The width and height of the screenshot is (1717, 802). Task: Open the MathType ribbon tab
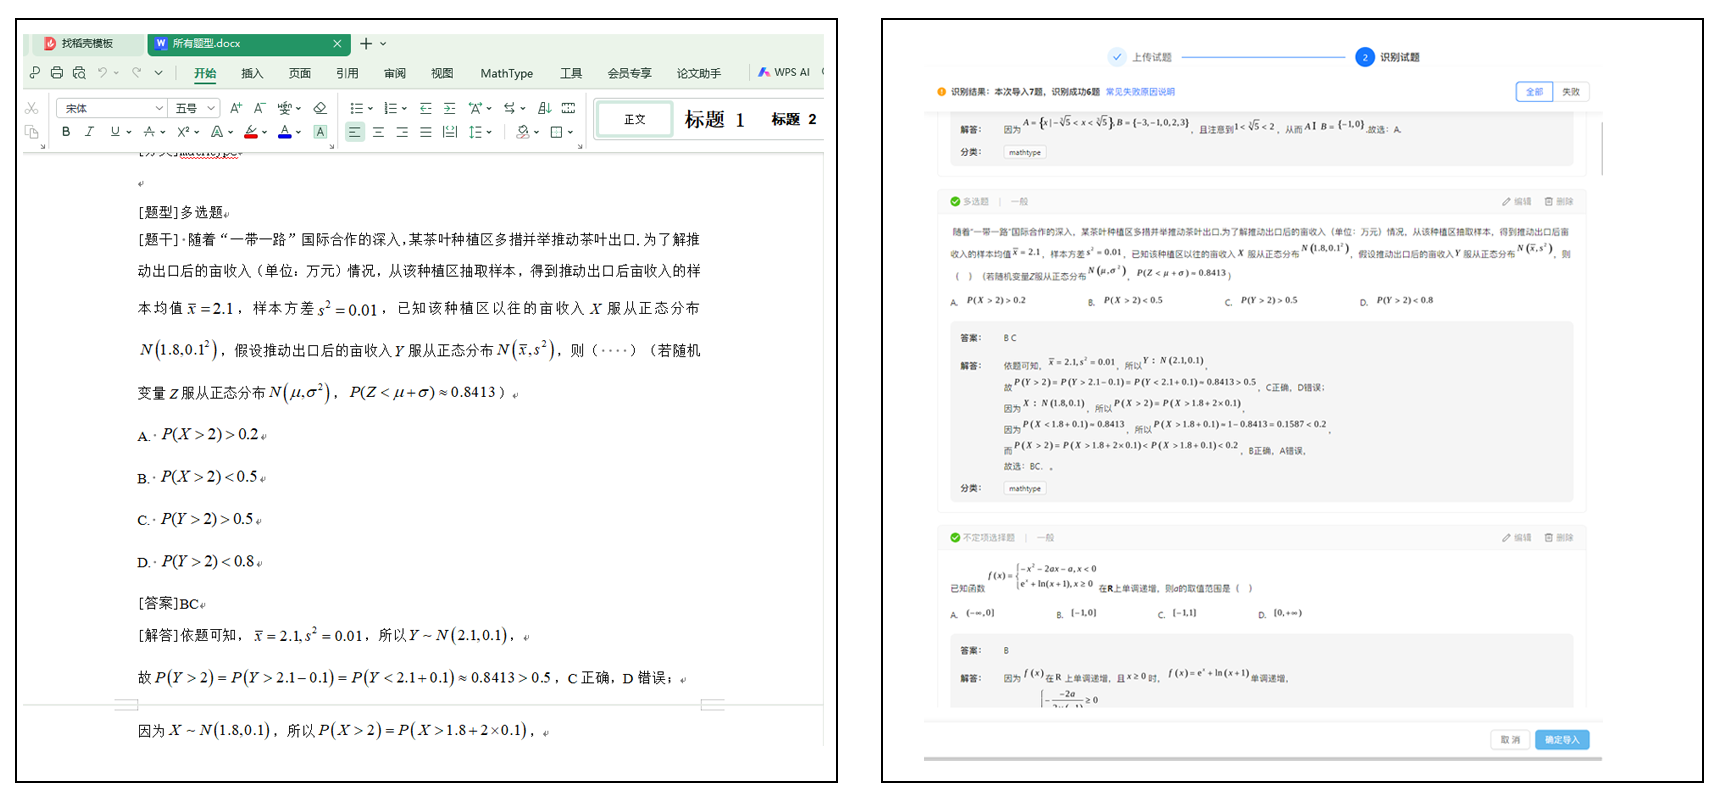506,73
